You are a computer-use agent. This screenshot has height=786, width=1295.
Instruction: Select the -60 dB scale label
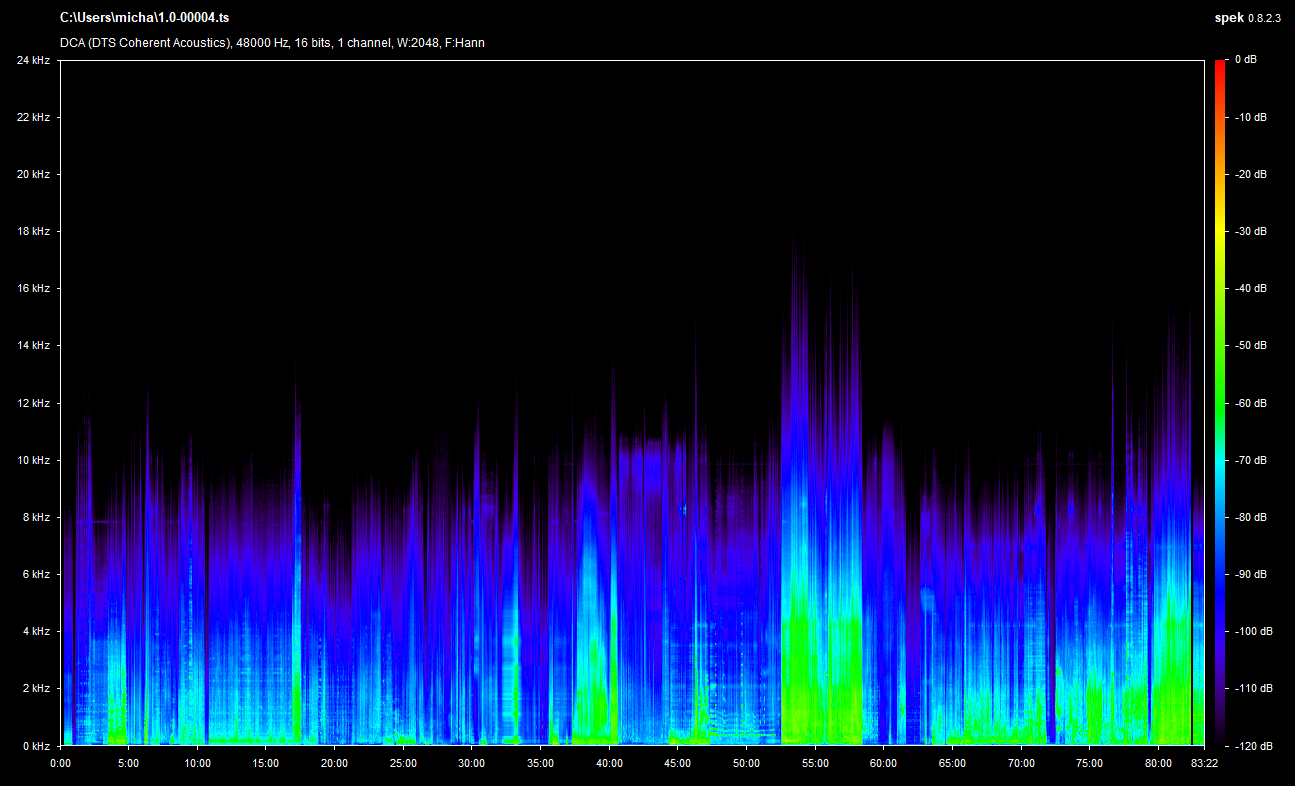(1250, 403)
